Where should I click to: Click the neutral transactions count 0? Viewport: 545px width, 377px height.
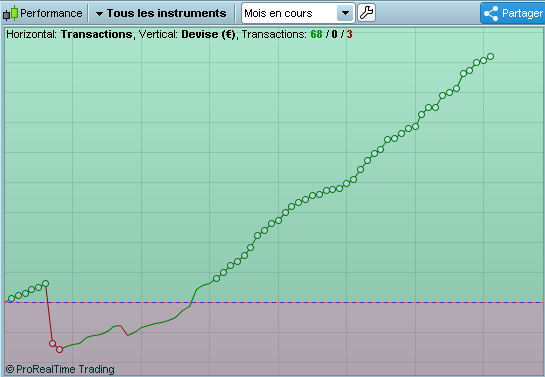[334, 34]
